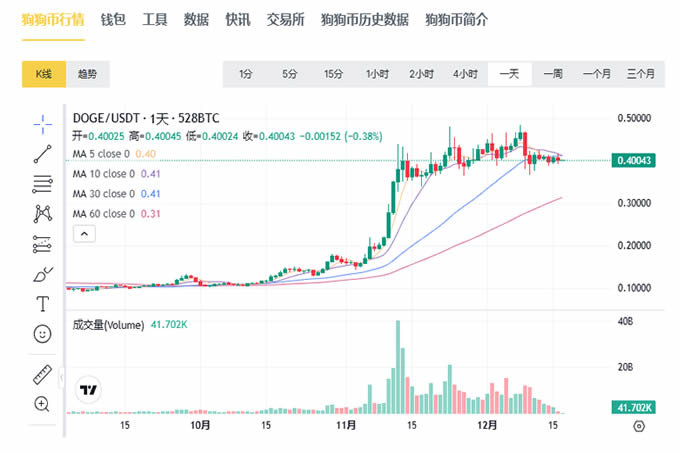Select the crosshair cursor tool
Image resolution: width=680 pixels, height=453 pixels.
(x=42, y=122)
